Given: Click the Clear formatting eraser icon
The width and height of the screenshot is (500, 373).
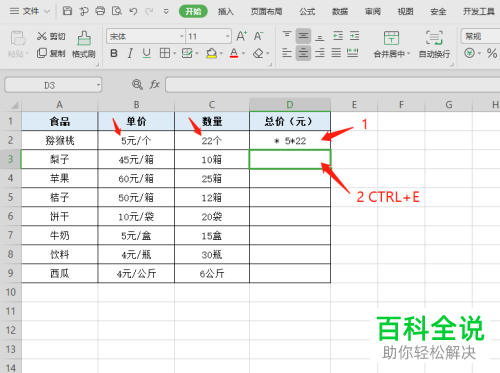Looking at the screenshot, I should coord(258,53).
